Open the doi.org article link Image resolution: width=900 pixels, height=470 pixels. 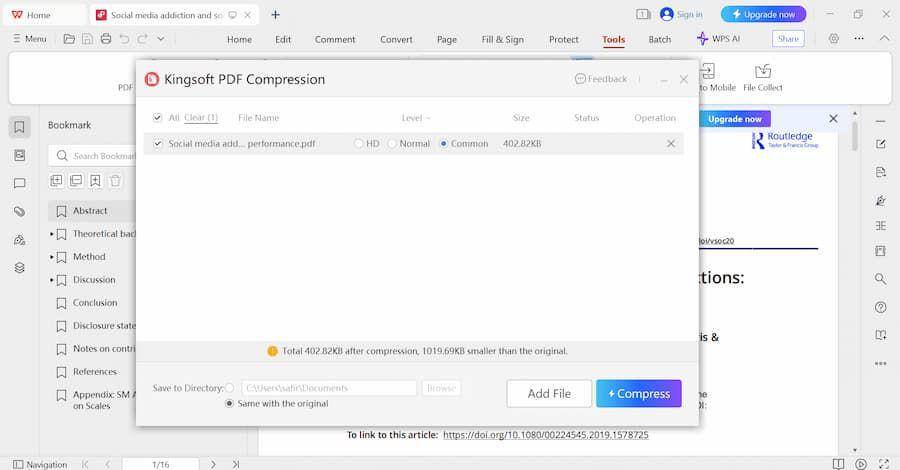[x=546, y=435]
